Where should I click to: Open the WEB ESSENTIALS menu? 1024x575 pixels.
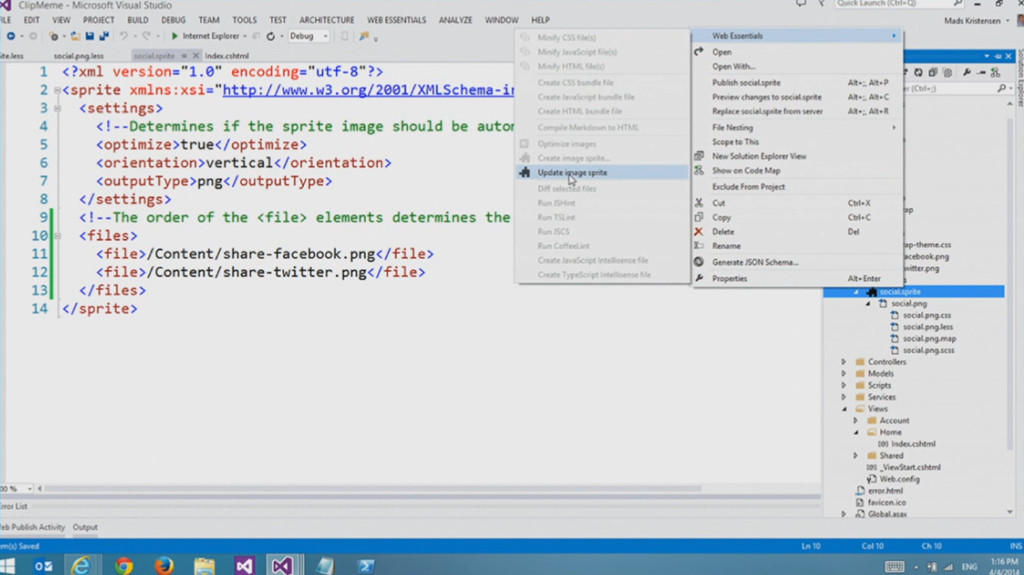pyautogui.click(x=396, y=20)
